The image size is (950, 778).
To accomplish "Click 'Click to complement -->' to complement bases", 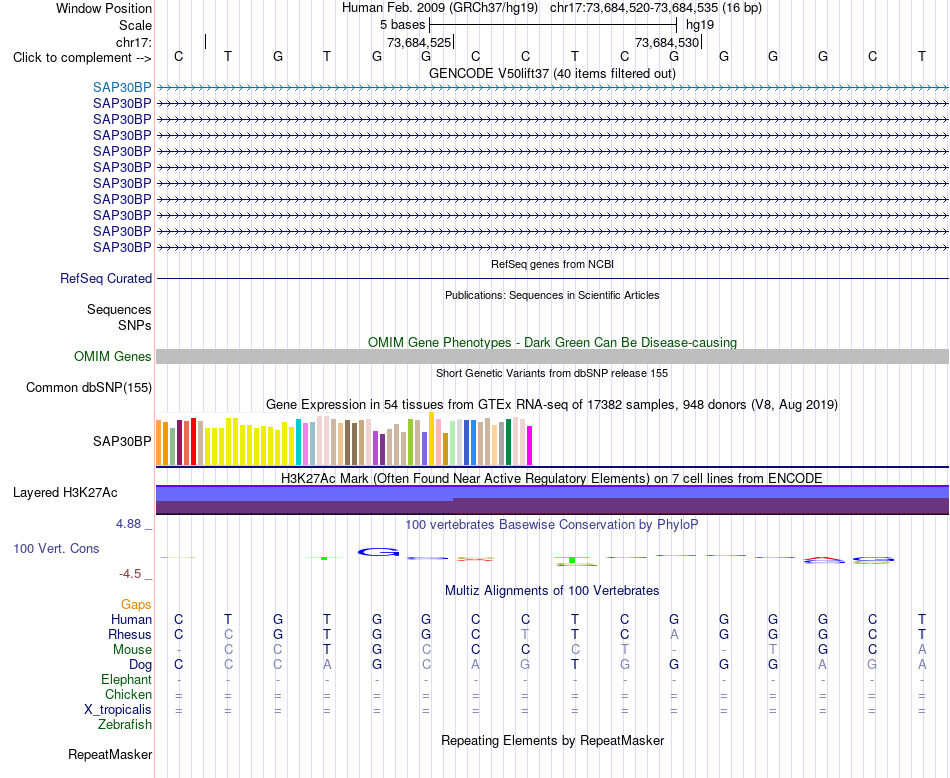I will coord(82,58).
